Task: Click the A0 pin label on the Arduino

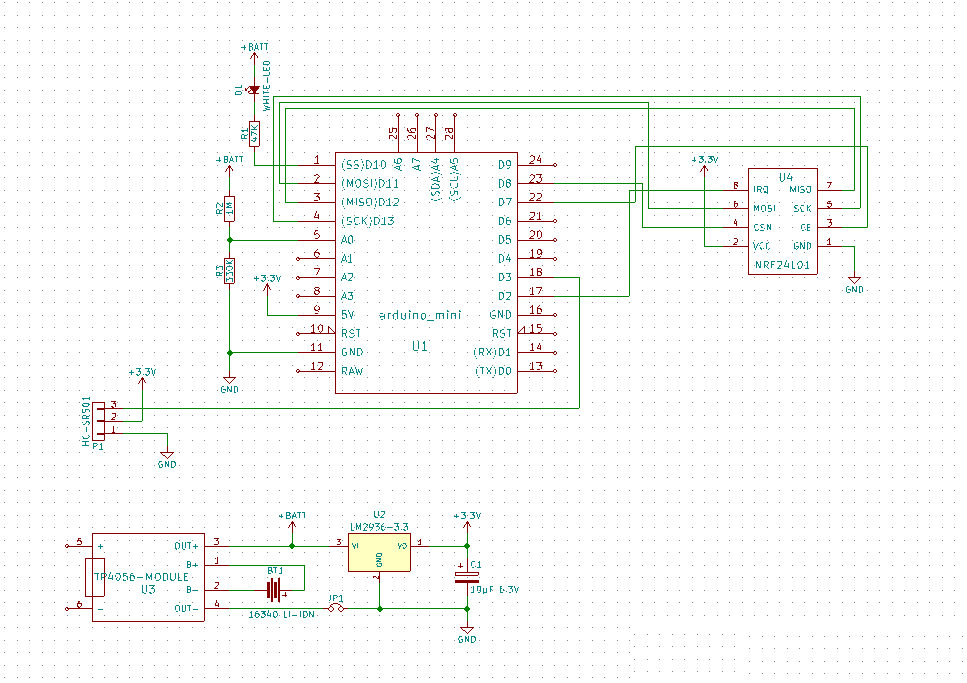Action: tap(347, 240)
